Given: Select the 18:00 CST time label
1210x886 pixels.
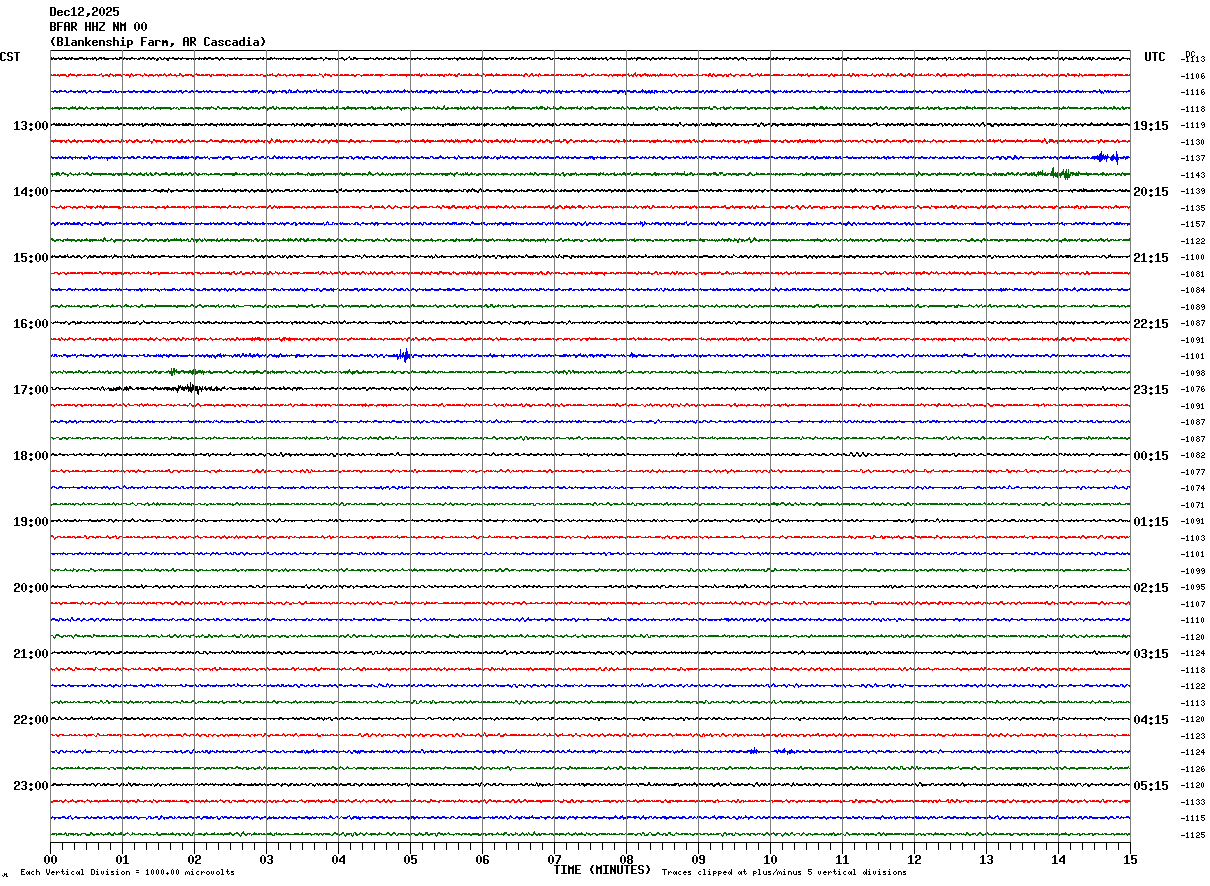Looking at the screenshot, I should [30, 456].
